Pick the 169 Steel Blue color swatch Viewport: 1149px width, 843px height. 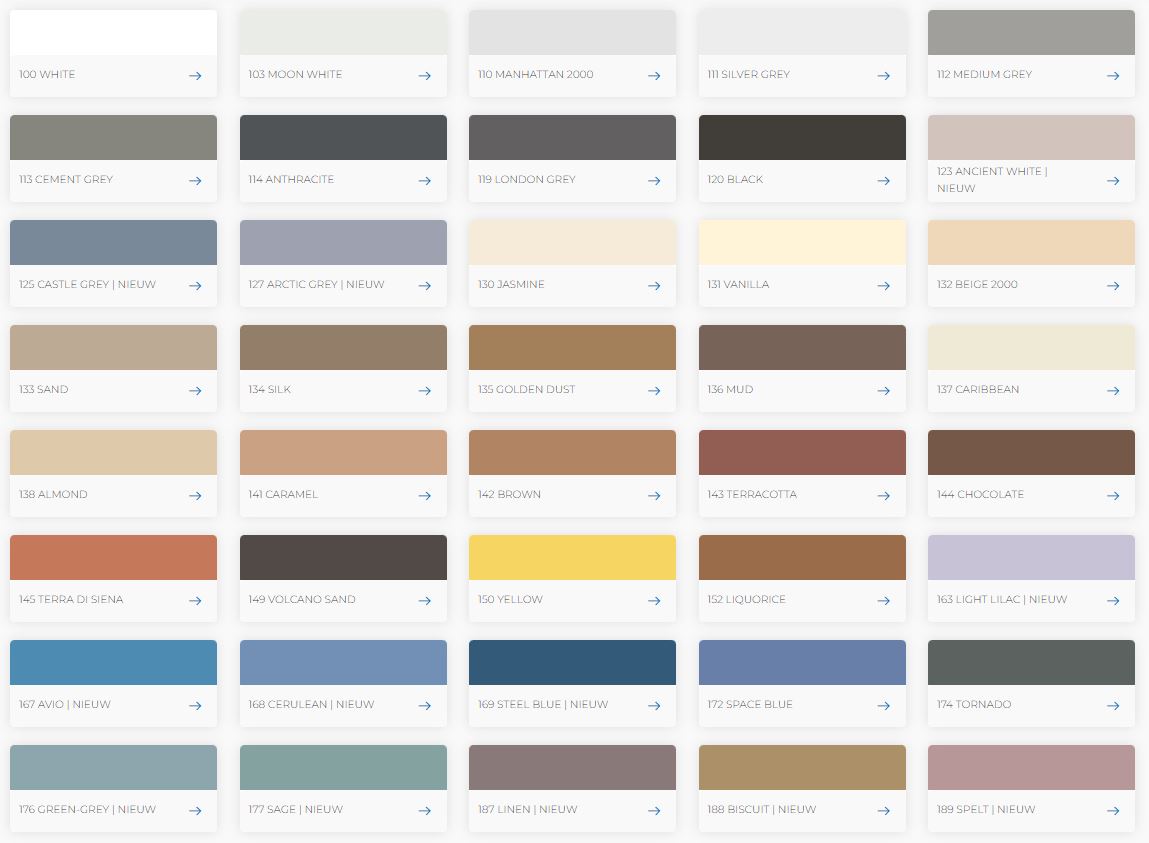(x=572, y=662)
